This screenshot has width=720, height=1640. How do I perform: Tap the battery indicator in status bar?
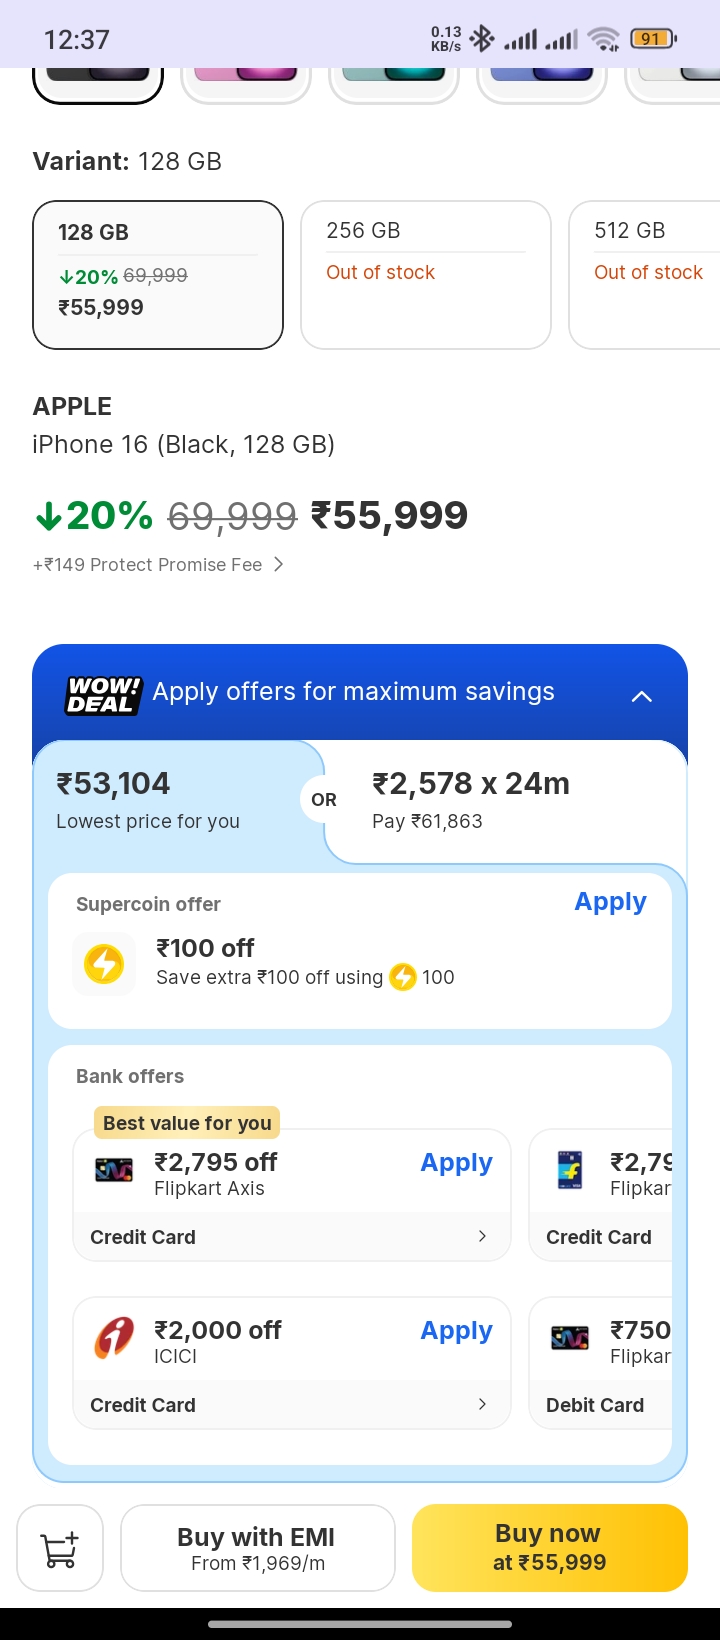point(652,39)
